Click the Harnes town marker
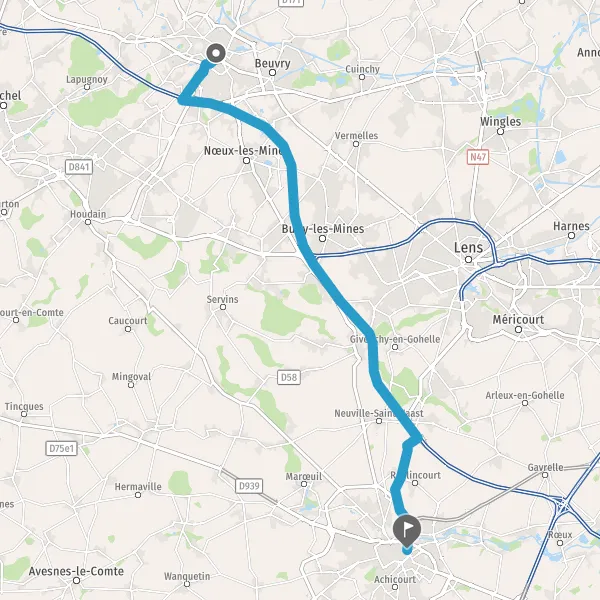Screen dimensions: 600x600 coord(571,235)
